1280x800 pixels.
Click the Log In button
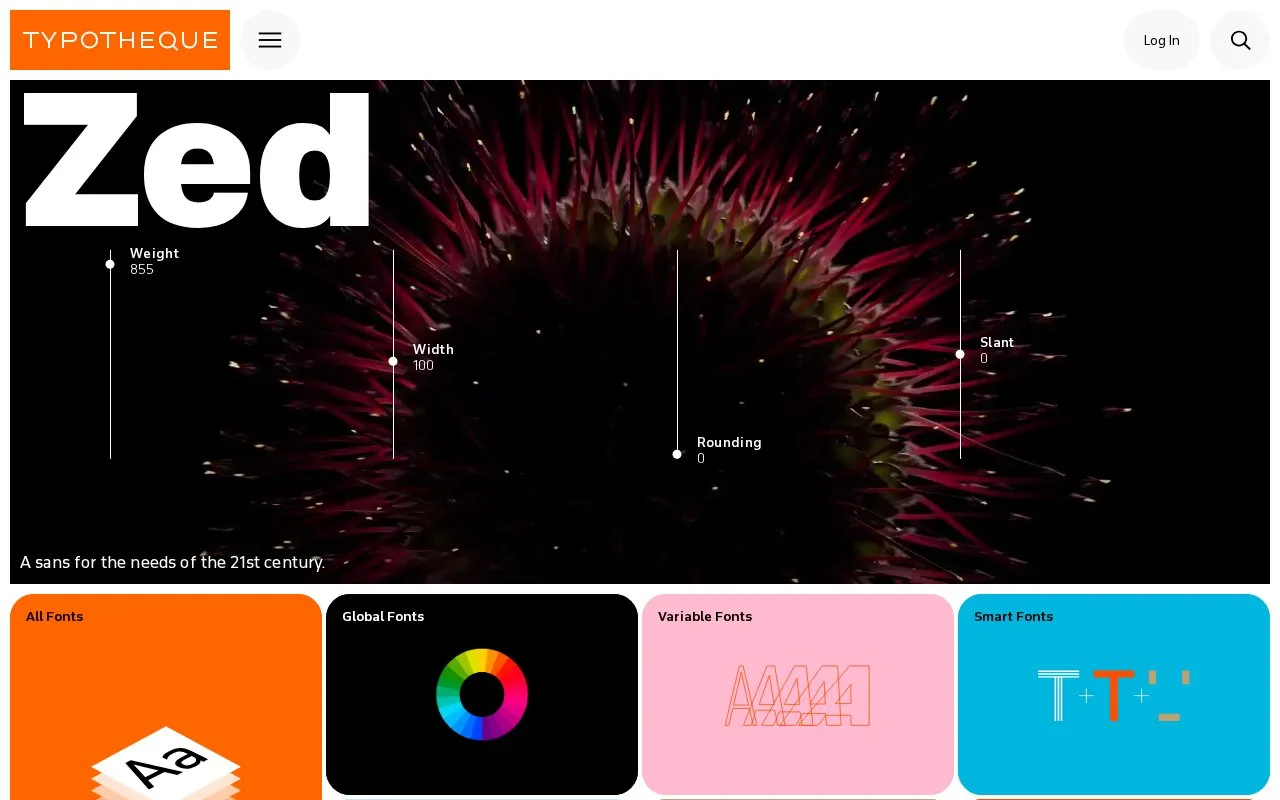point(1162,40)
